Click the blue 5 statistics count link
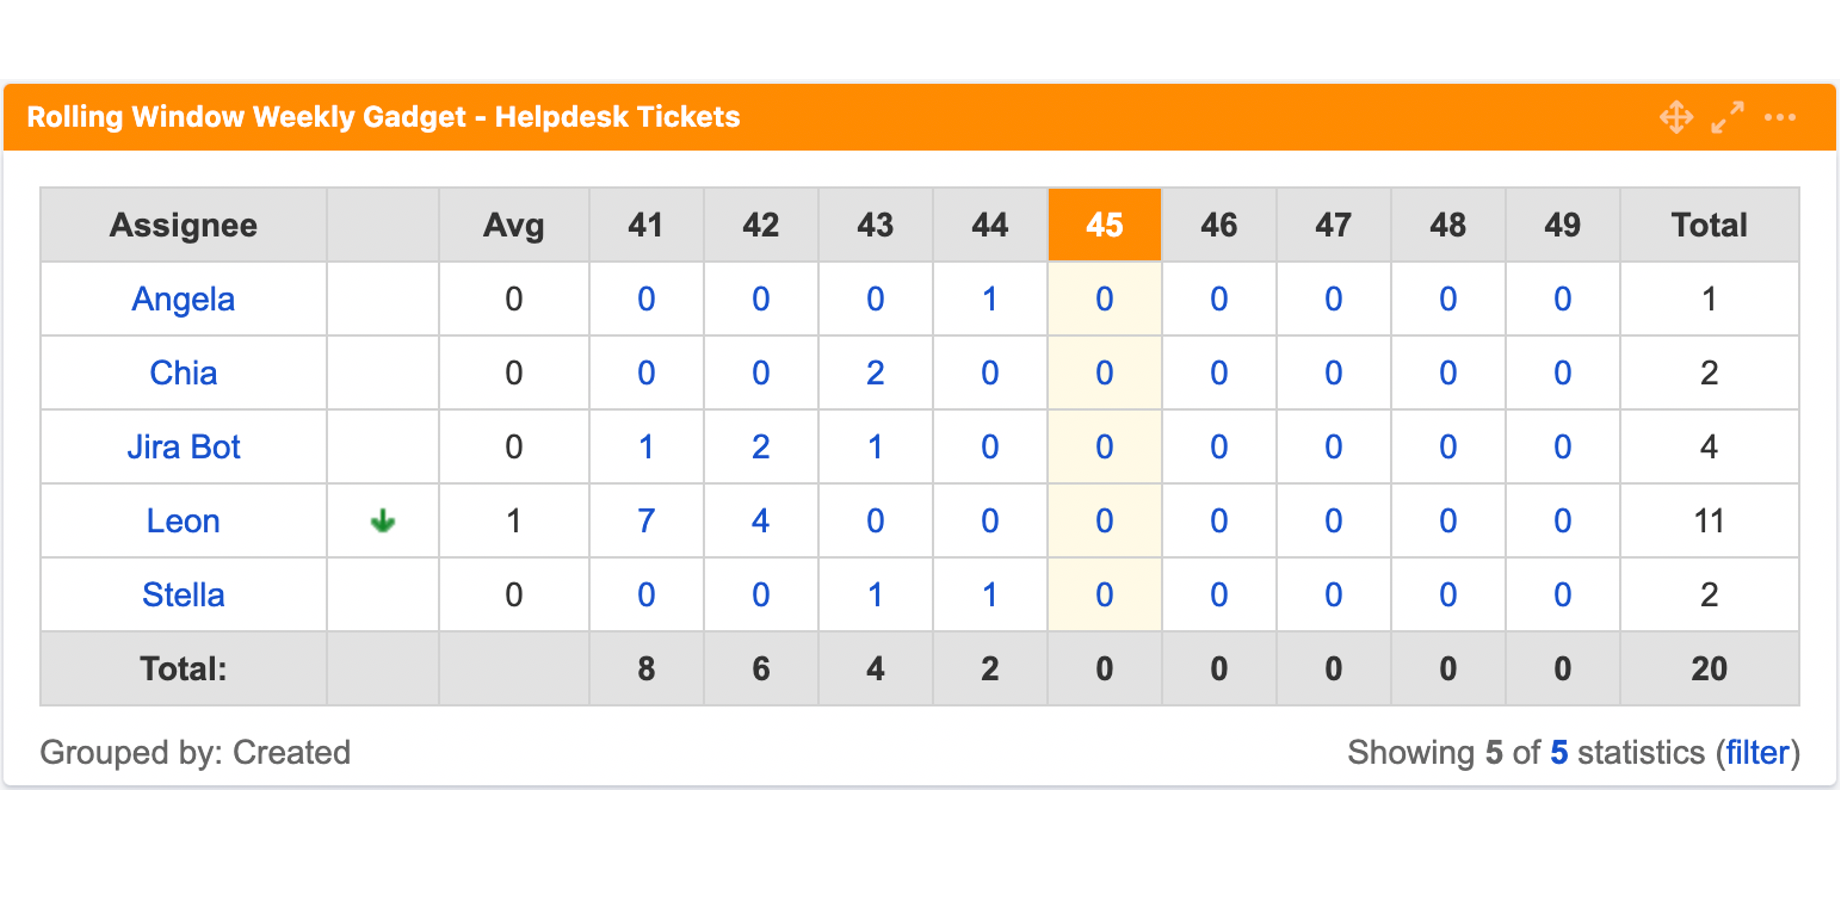 1559,752
